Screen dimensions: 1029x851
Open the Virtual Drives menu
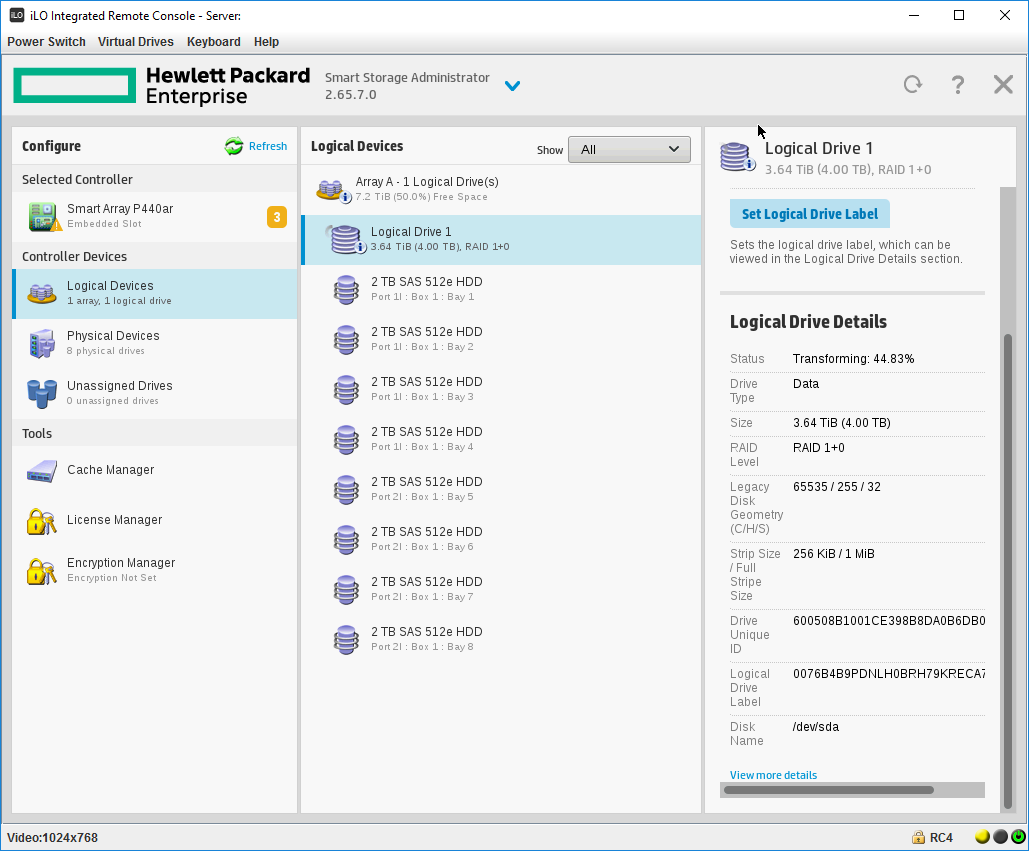[136, 41]
